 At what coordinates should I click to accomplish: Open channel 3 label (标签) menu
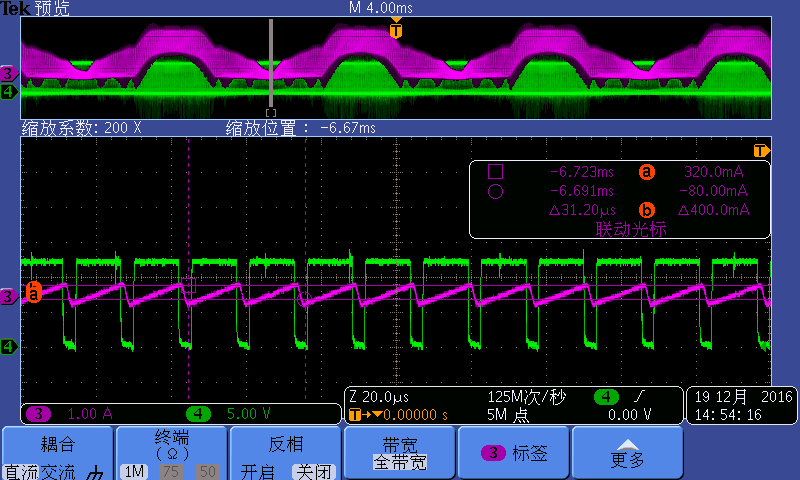pos(514,453)
